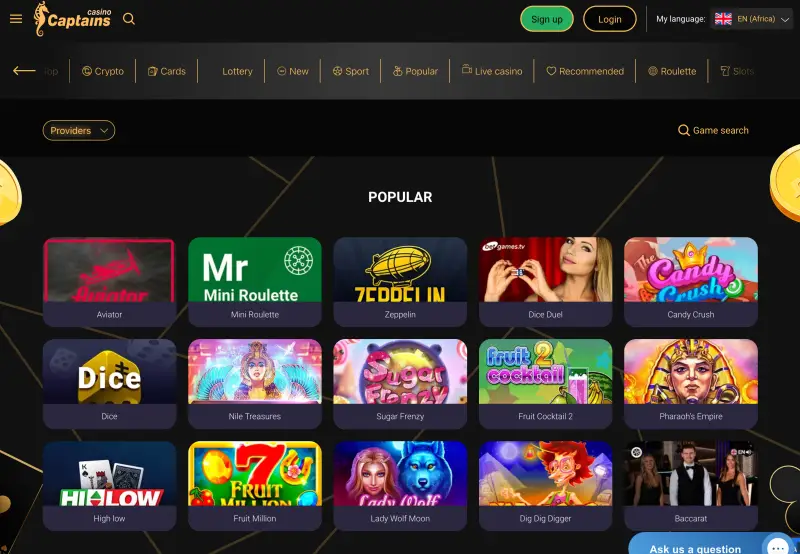Image resolution: width=800 pixels, height=554 pixels.
Task: Click the Game search magnifier icon
Action: click(684, 131)
